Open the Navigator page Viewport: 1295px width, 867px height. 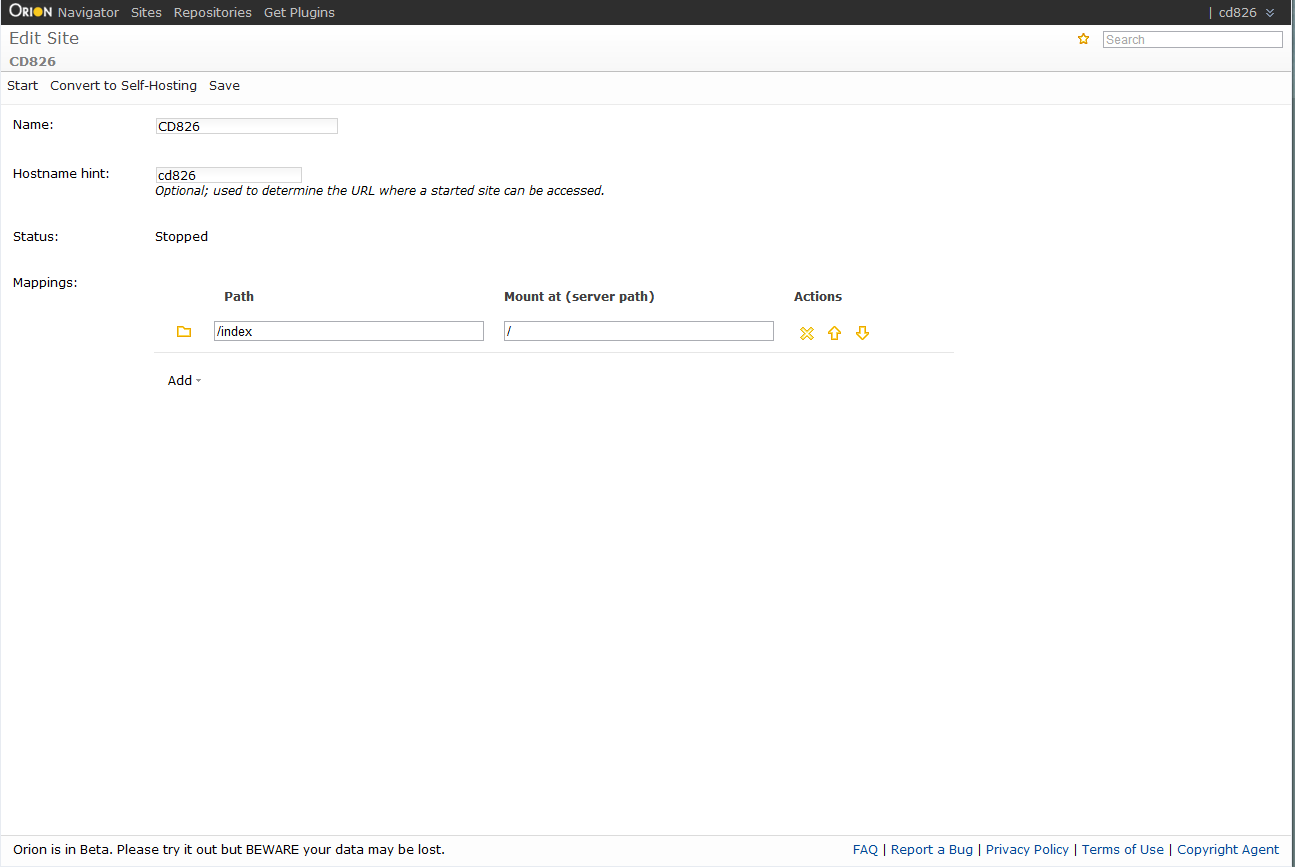(x=88, y=12)
